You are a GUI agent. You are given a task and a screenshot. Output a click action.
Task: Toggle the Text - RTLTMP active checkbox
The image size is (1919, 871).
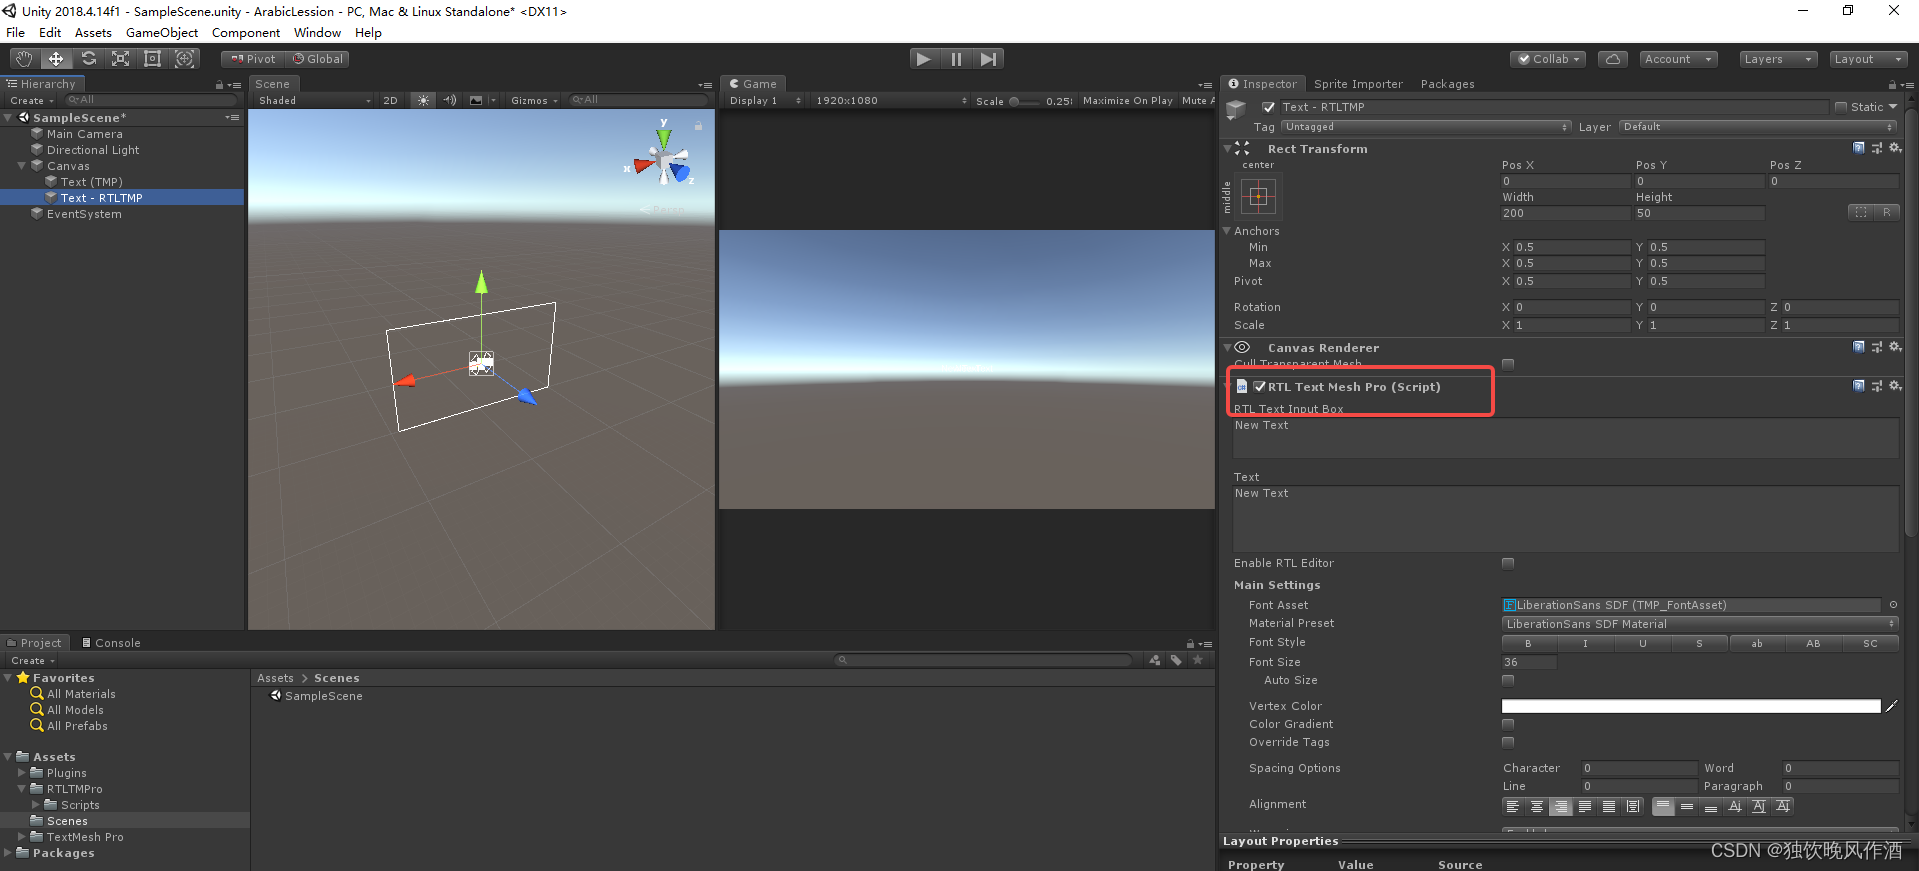1268,107
